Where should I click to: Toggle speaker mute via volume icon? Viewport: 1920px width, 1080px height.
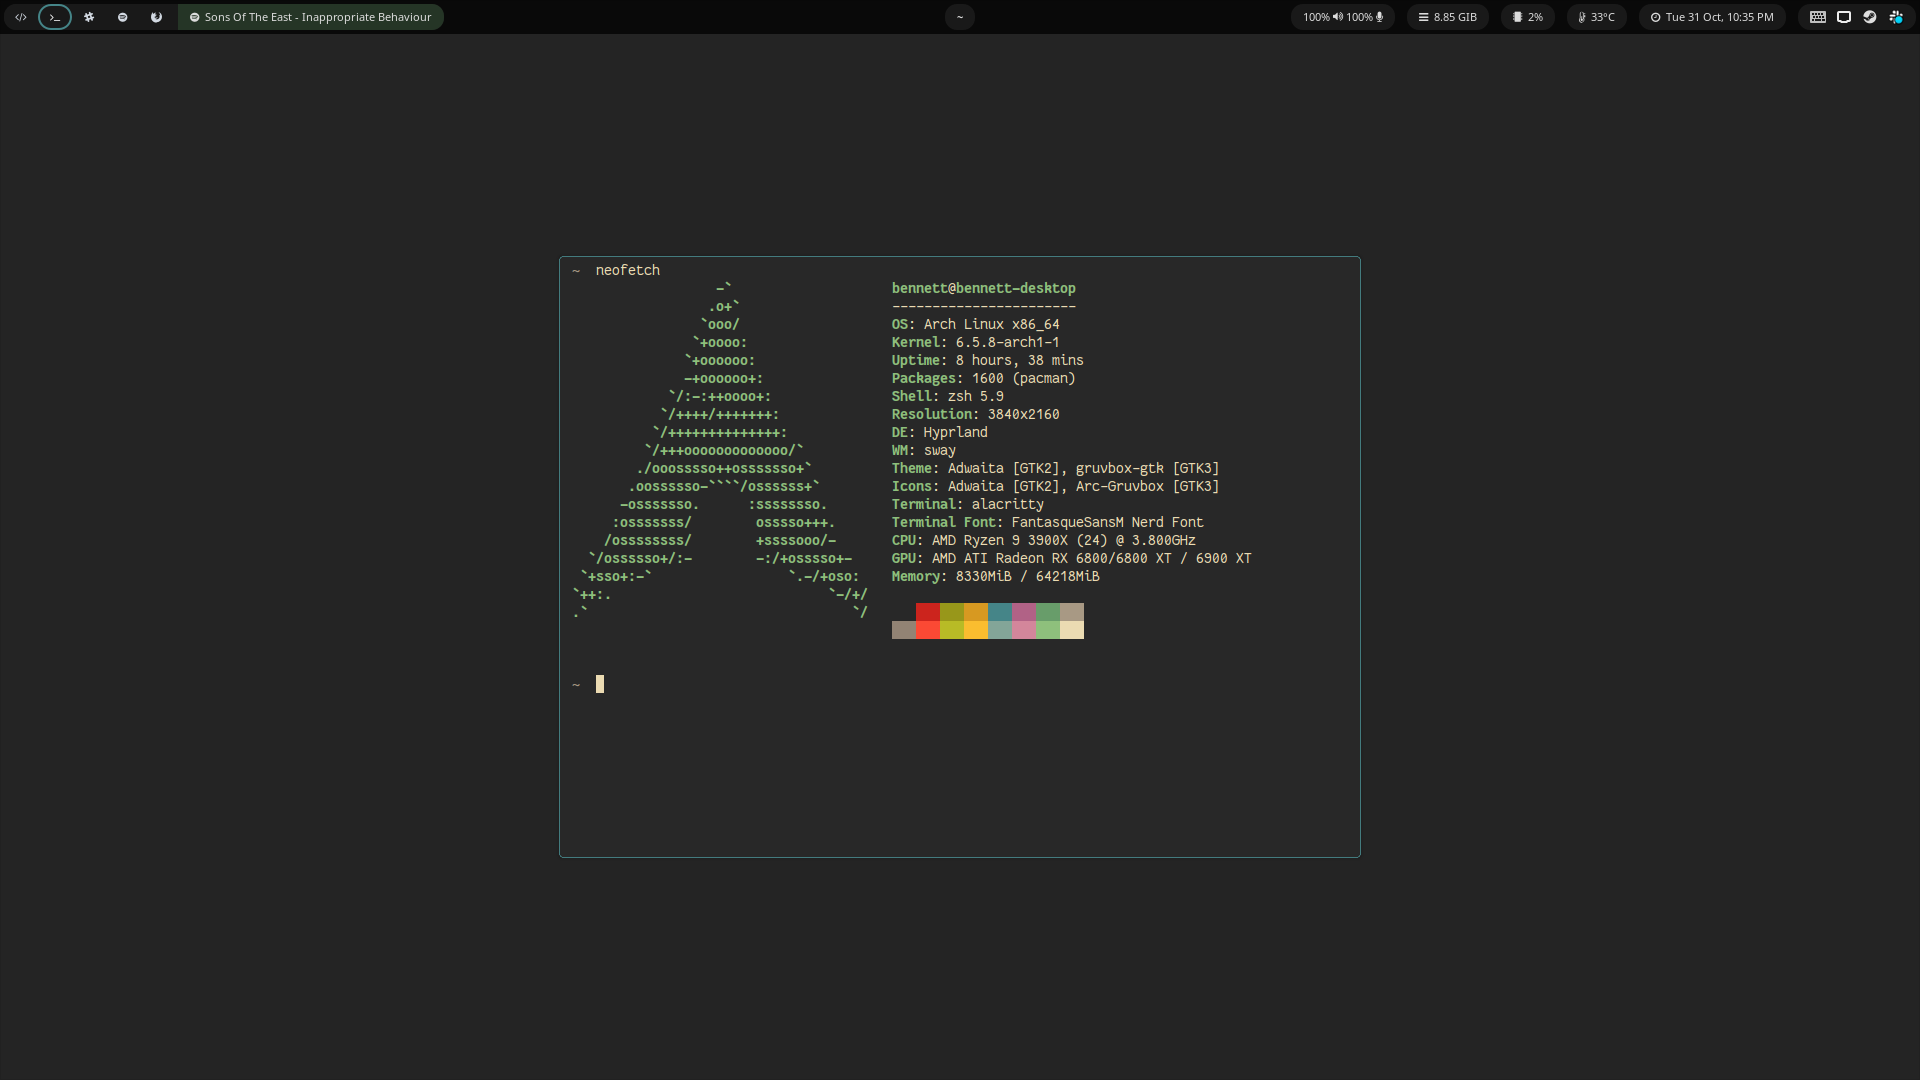1337,17
